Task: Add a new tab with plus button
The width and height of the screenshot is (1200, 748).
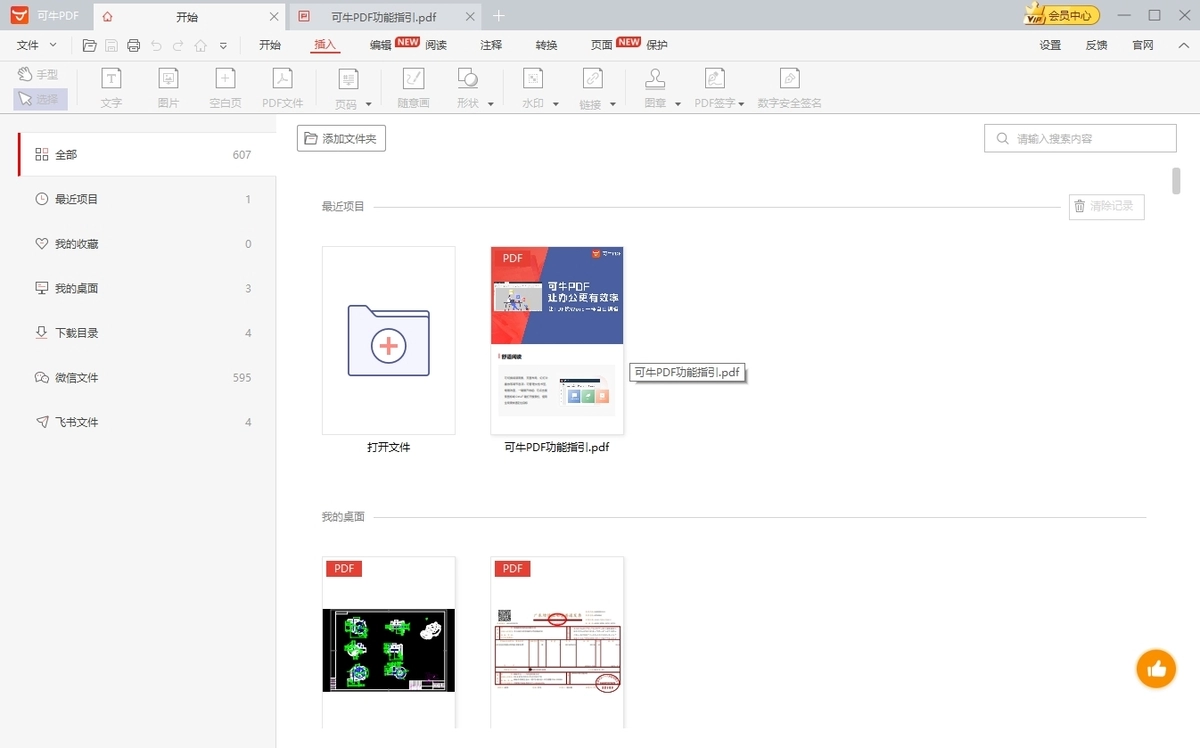Action: click(499, 15)
